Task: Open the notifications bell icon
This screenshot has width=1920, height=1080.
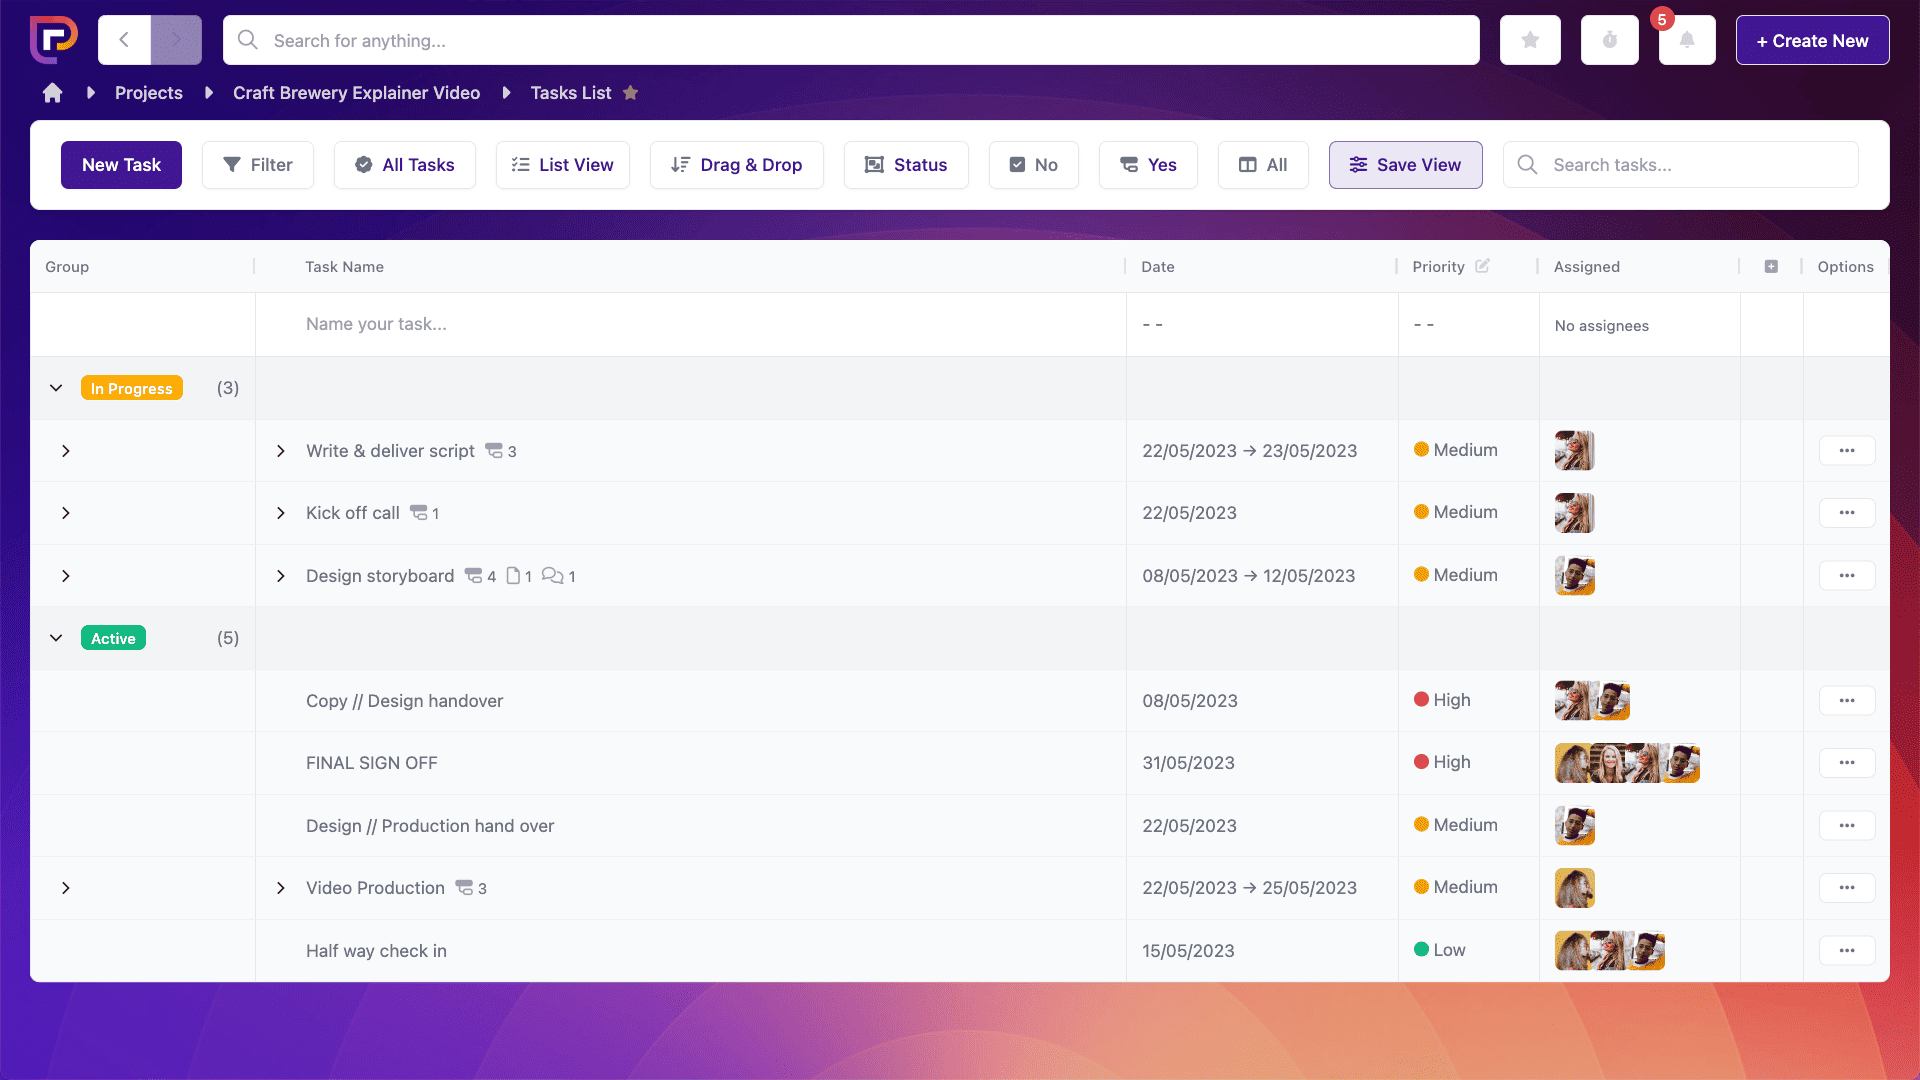Action: 1687,40
